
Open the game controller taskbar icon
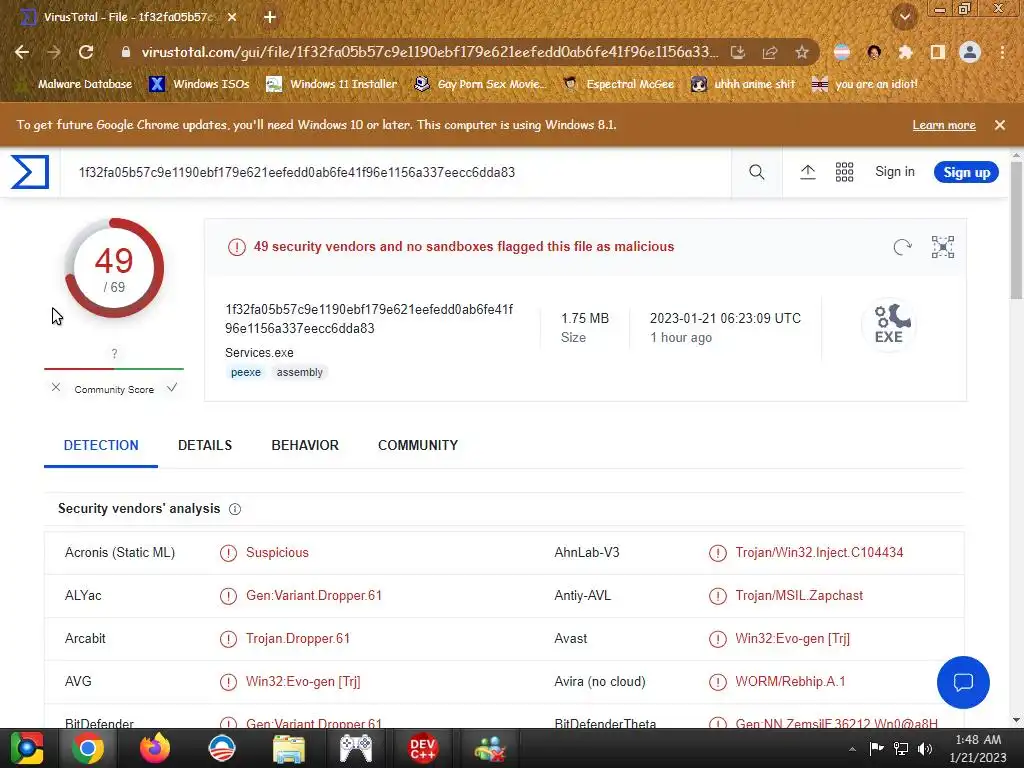[x=356, y=748]
